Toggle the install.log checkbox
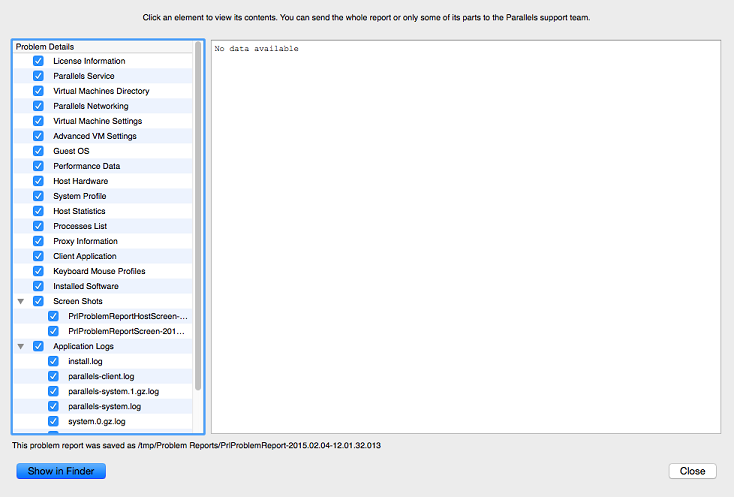This screenshot has width=734, height=497. click(53, 361)
